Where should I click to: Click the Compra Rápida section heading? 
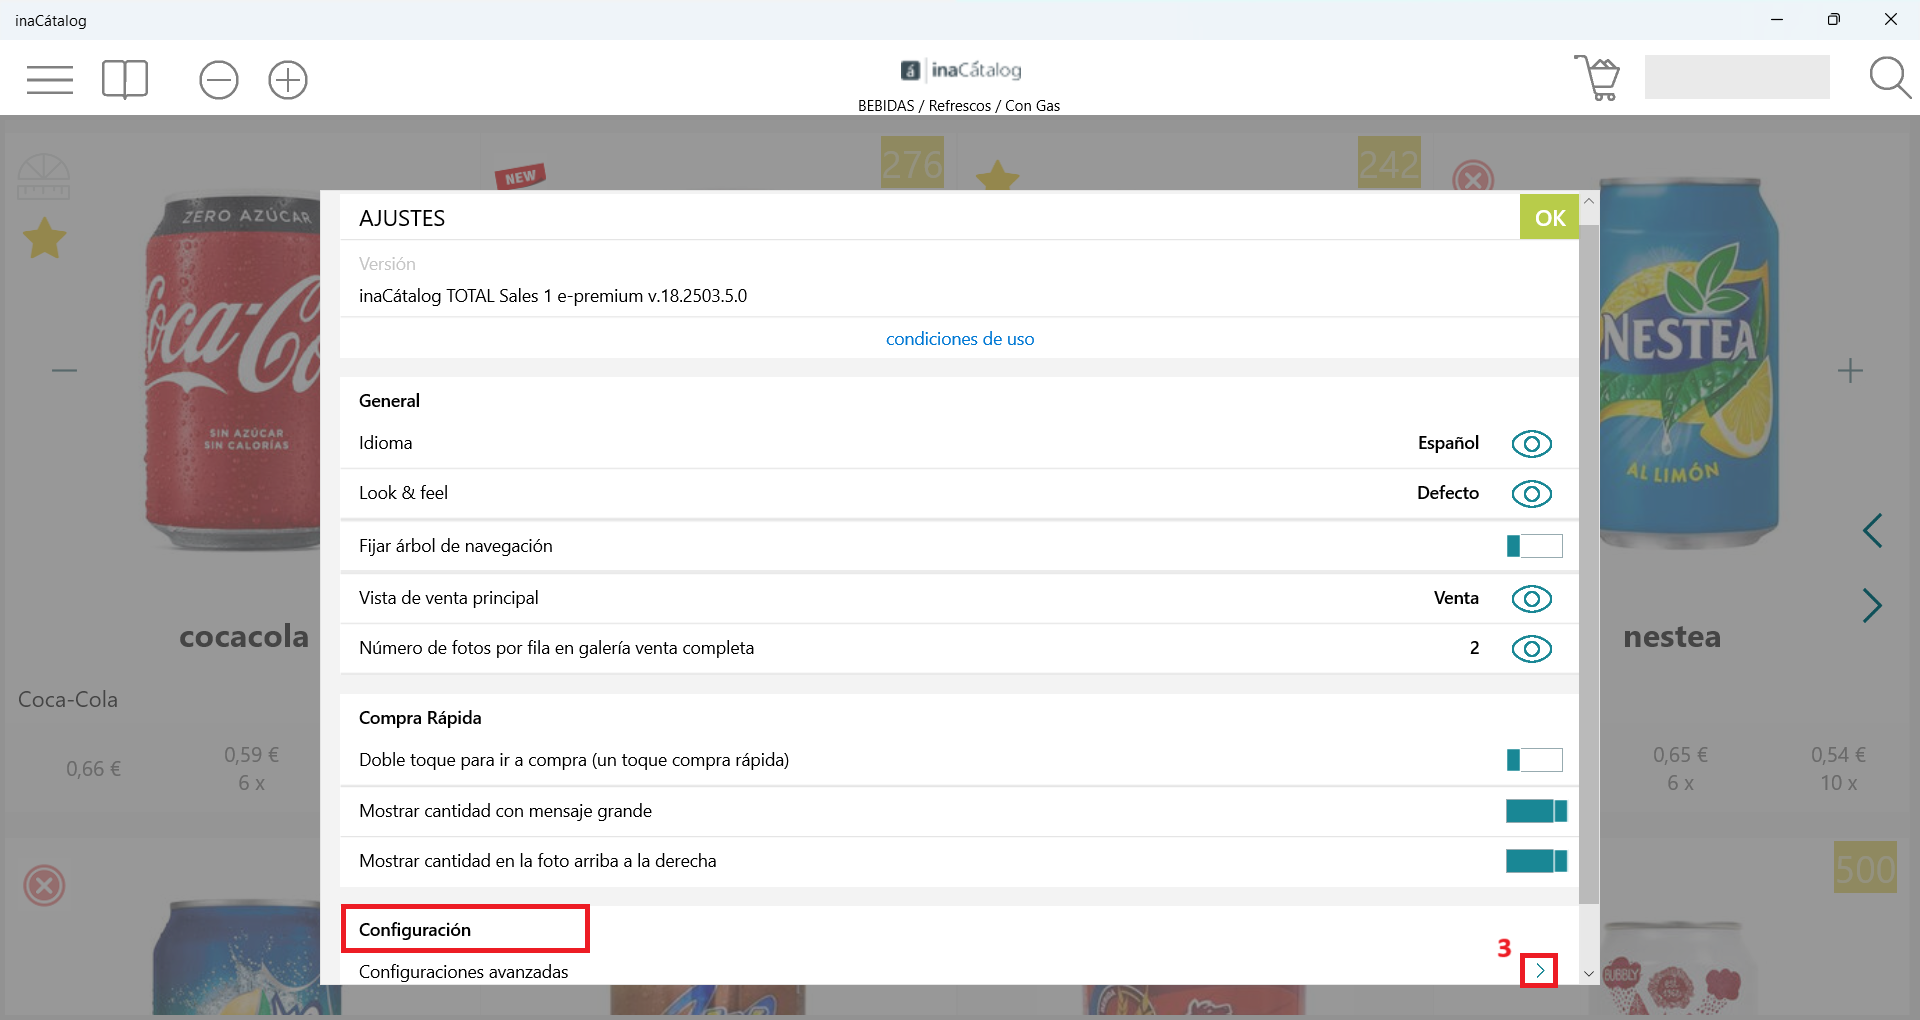pos(420,718)
